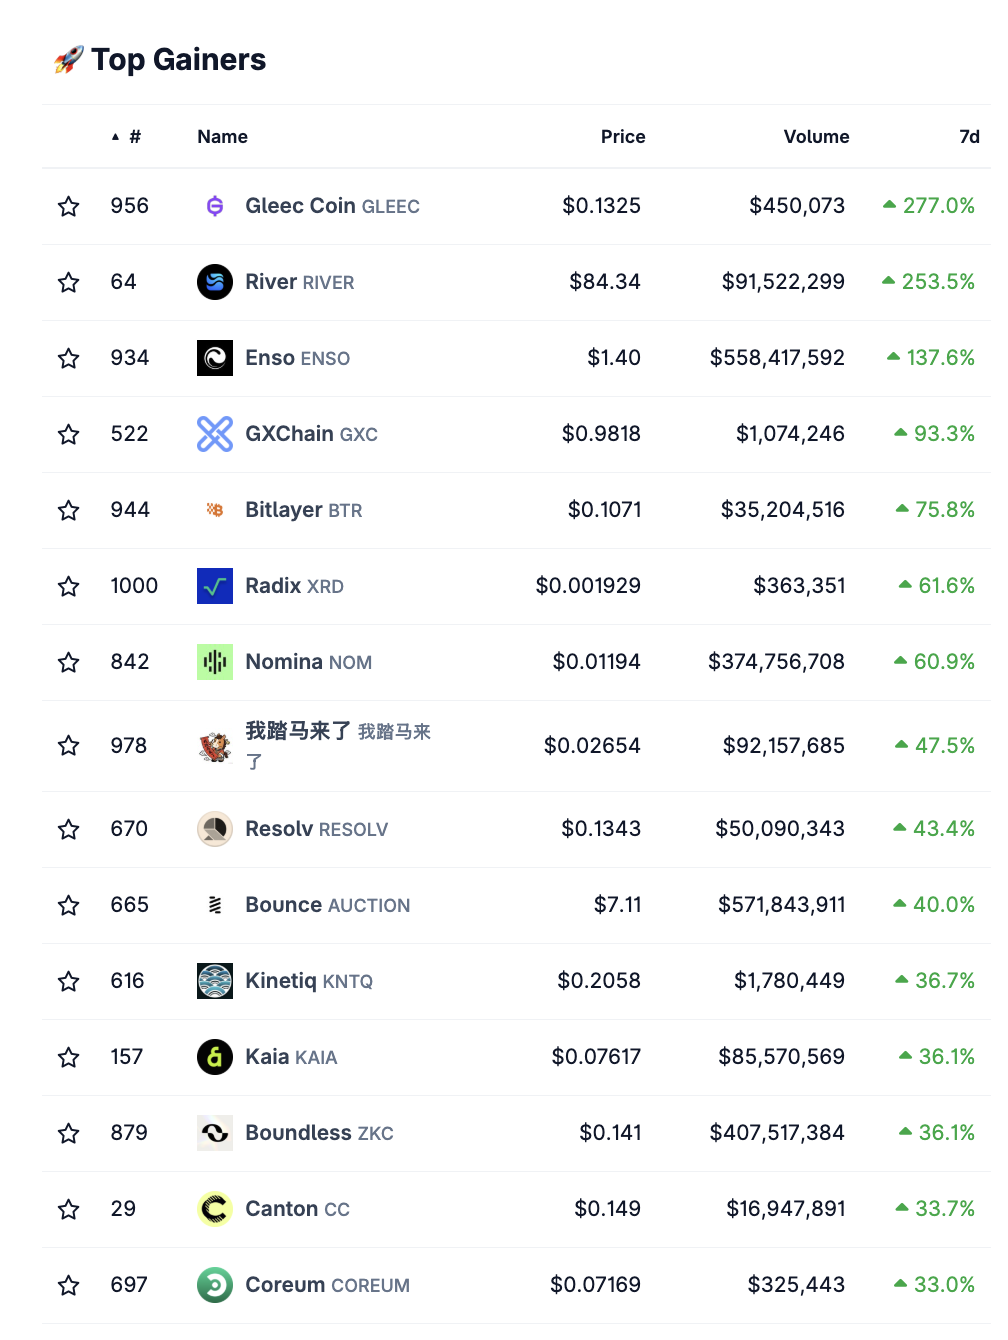
Task: Select the River coin logo
Action: 214,281
